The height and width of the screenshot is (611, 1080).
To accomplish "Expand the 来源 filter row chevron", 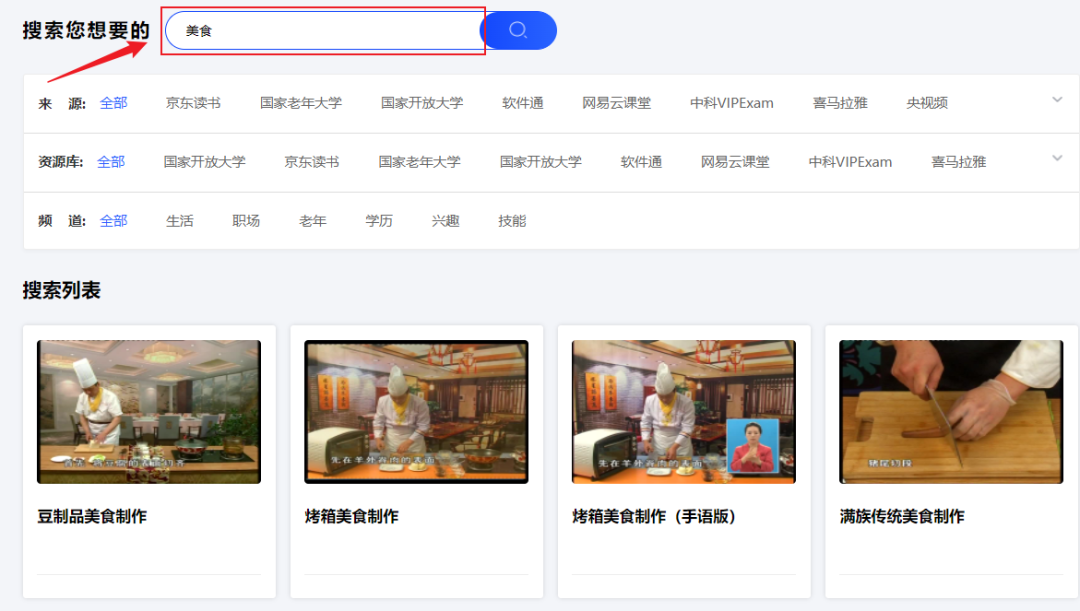I will click(1057, 100).
